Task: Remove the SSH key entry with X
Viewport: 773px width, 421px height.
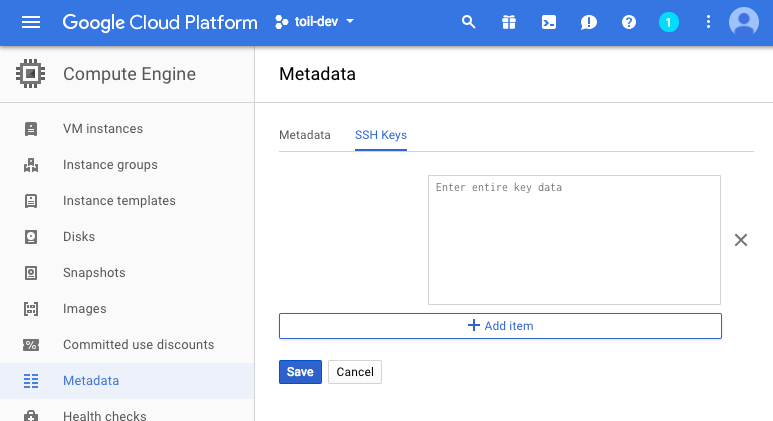Action: coord(741,240)
